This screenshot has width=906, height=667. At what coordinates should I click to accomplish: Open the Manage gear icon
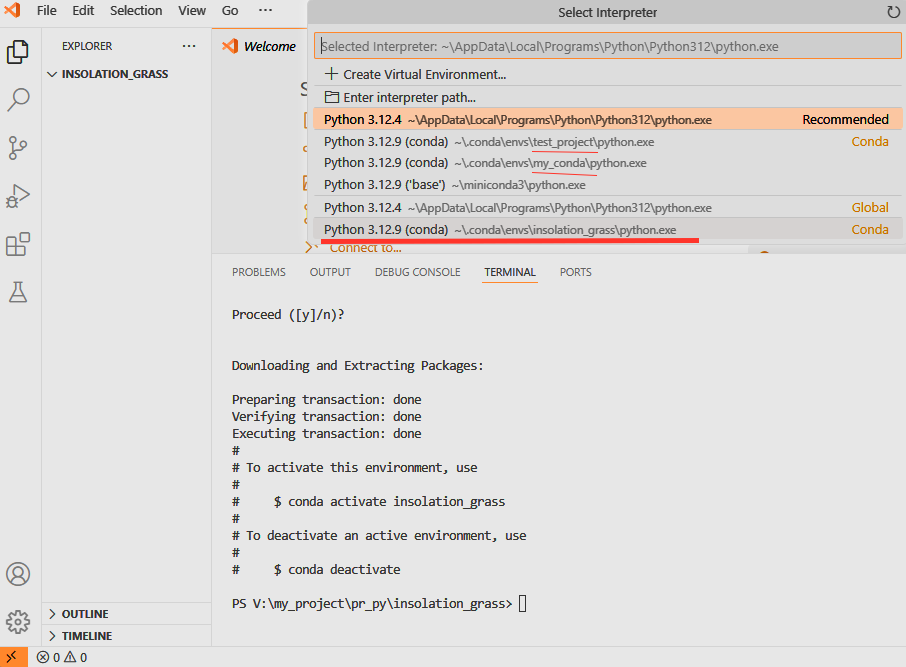[18, 622]
